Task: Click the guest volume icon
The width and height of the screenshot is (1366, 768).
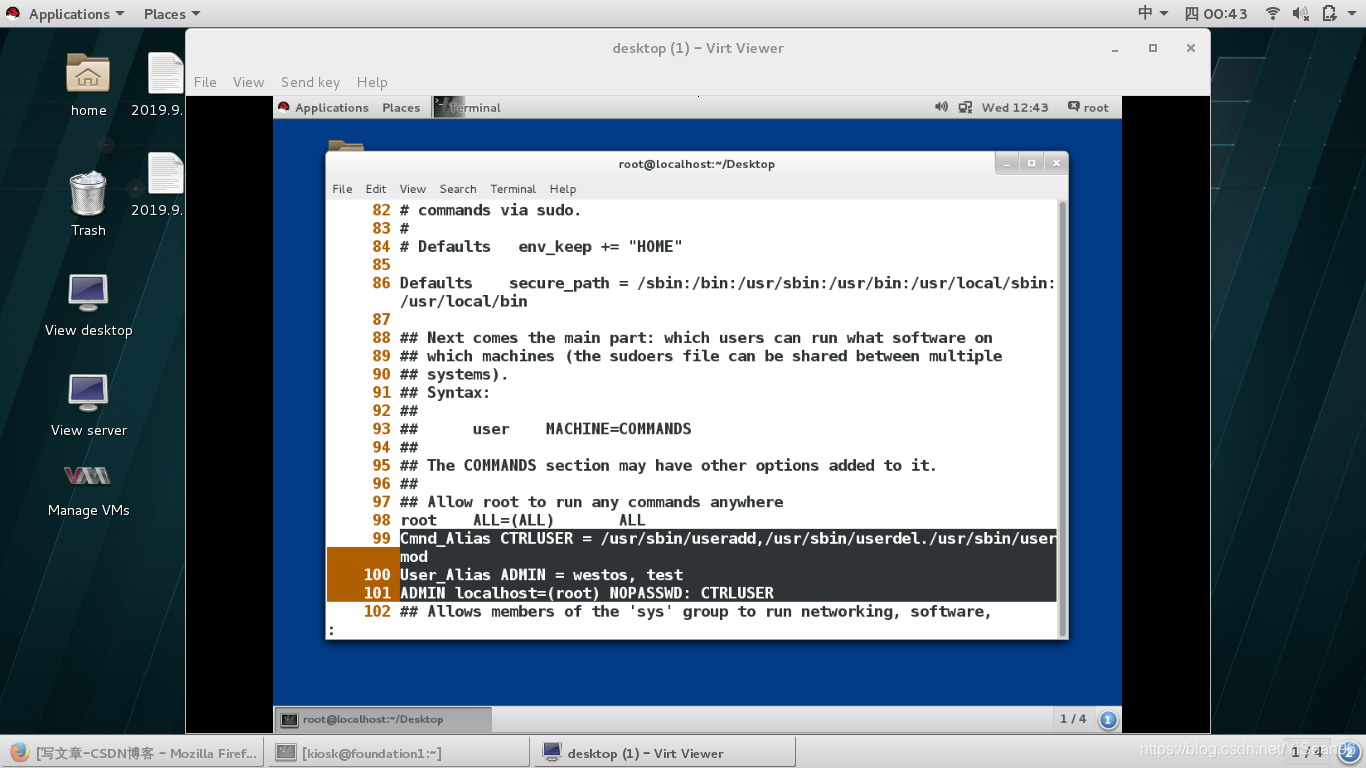Action: [x=941, y=107]
